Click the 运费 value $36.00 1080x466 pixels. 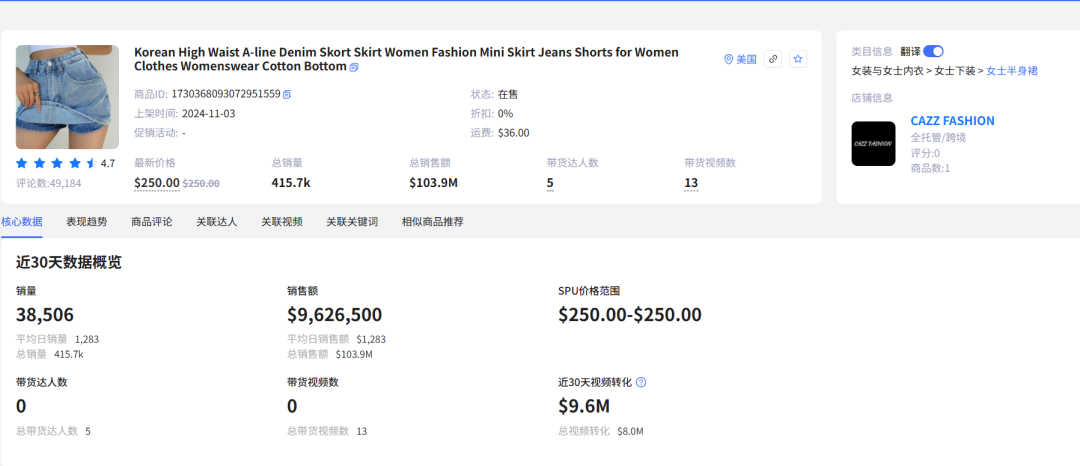pyautogui.click(x=514, y=133)
